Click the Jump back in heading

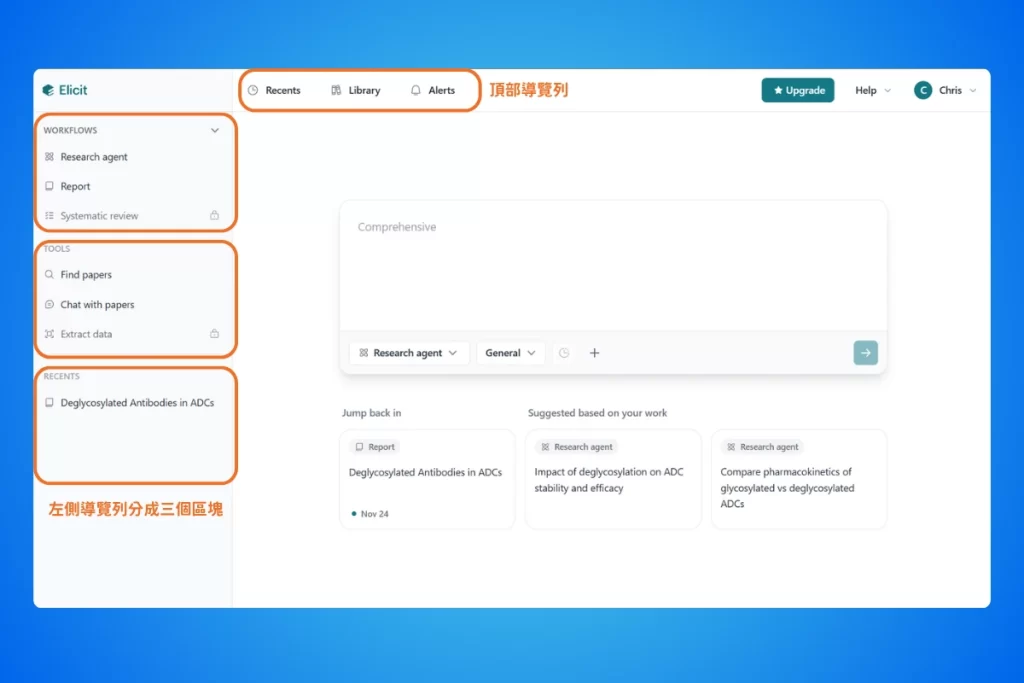point(372,413)
